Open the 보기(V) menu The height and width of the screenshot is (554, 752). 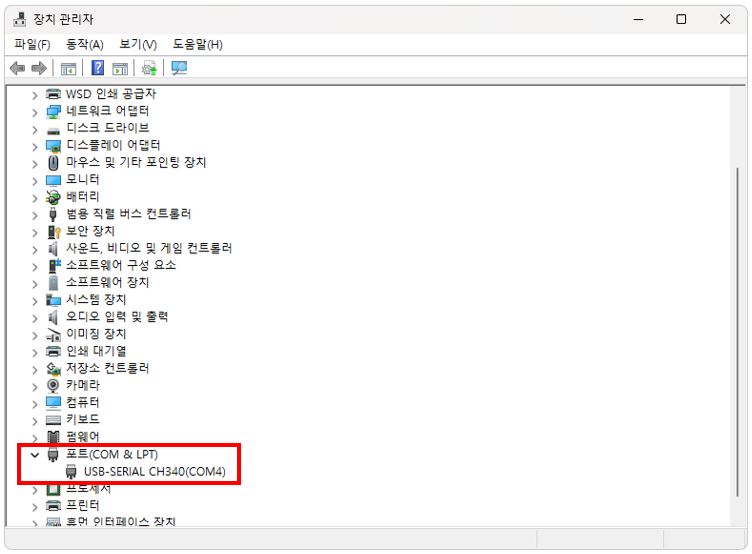coord(138,44)
